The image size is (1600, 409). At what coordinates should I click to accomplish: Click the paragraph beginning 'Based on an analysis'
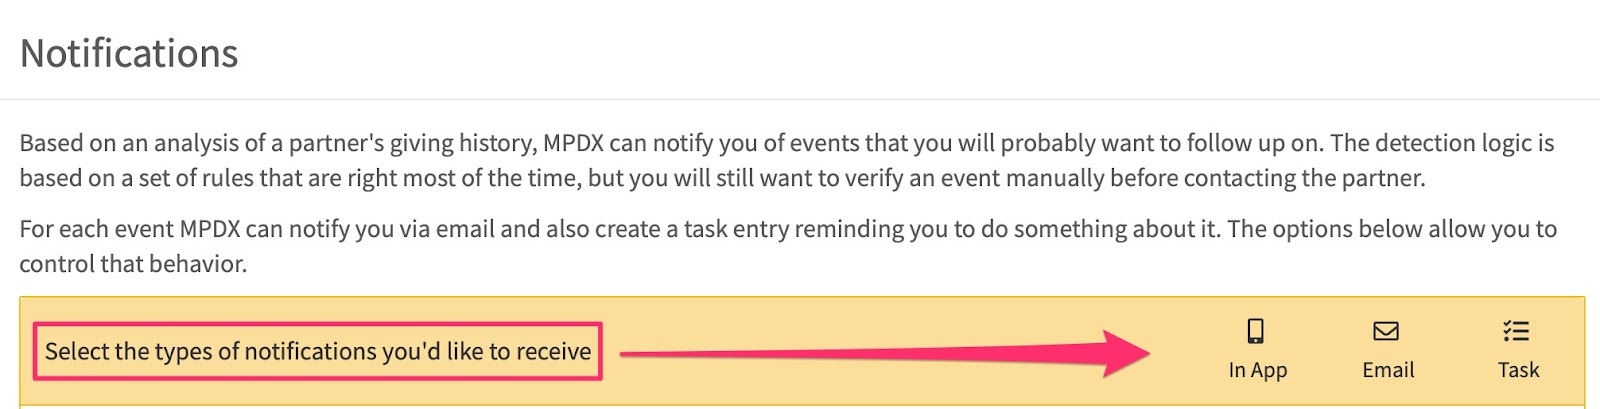pos(787,160)
